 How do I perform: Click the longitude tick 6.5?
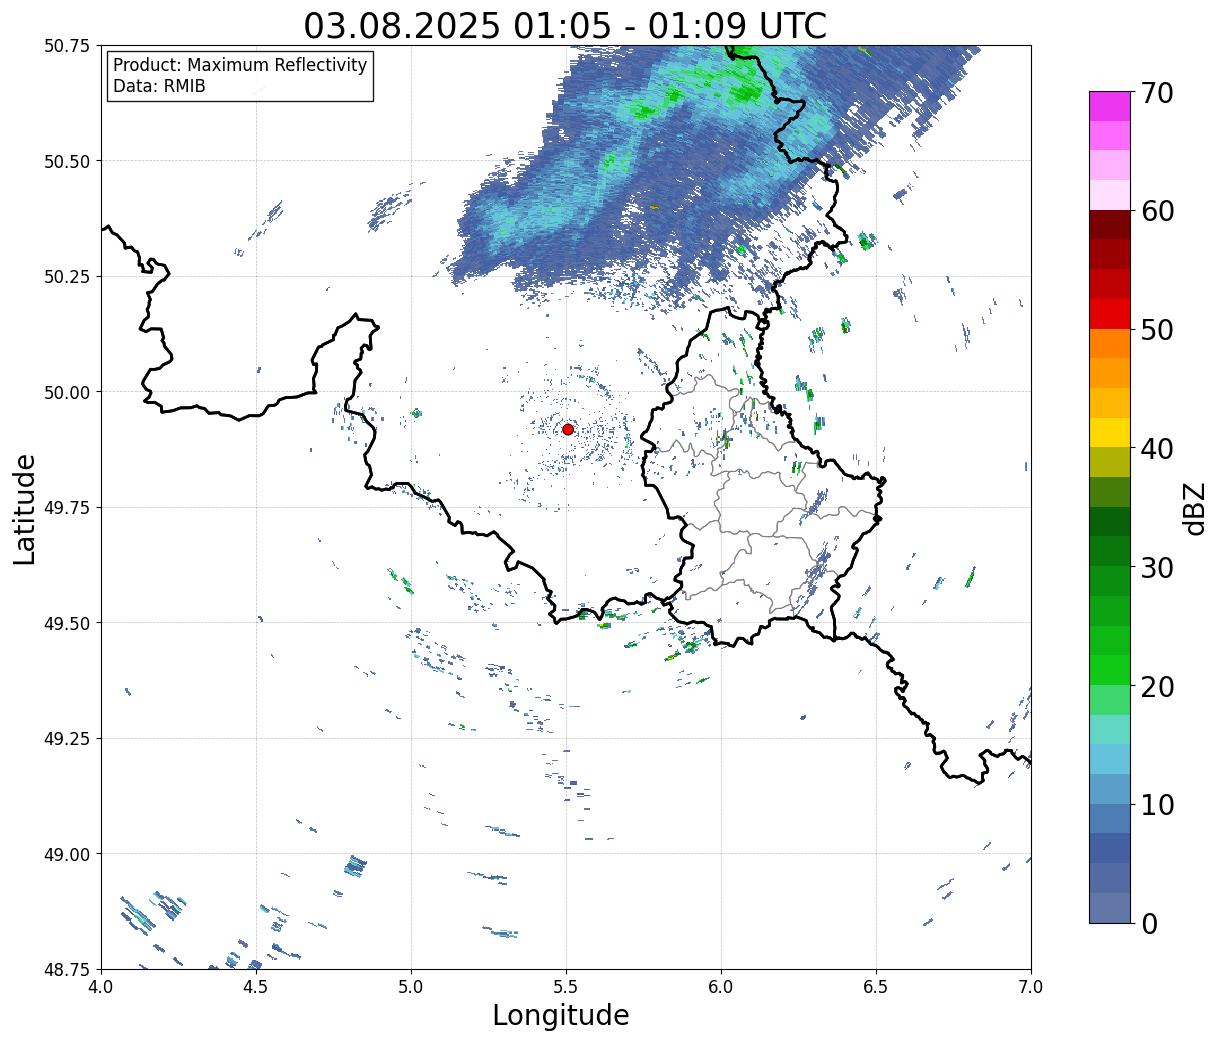[x=876, y=987]
